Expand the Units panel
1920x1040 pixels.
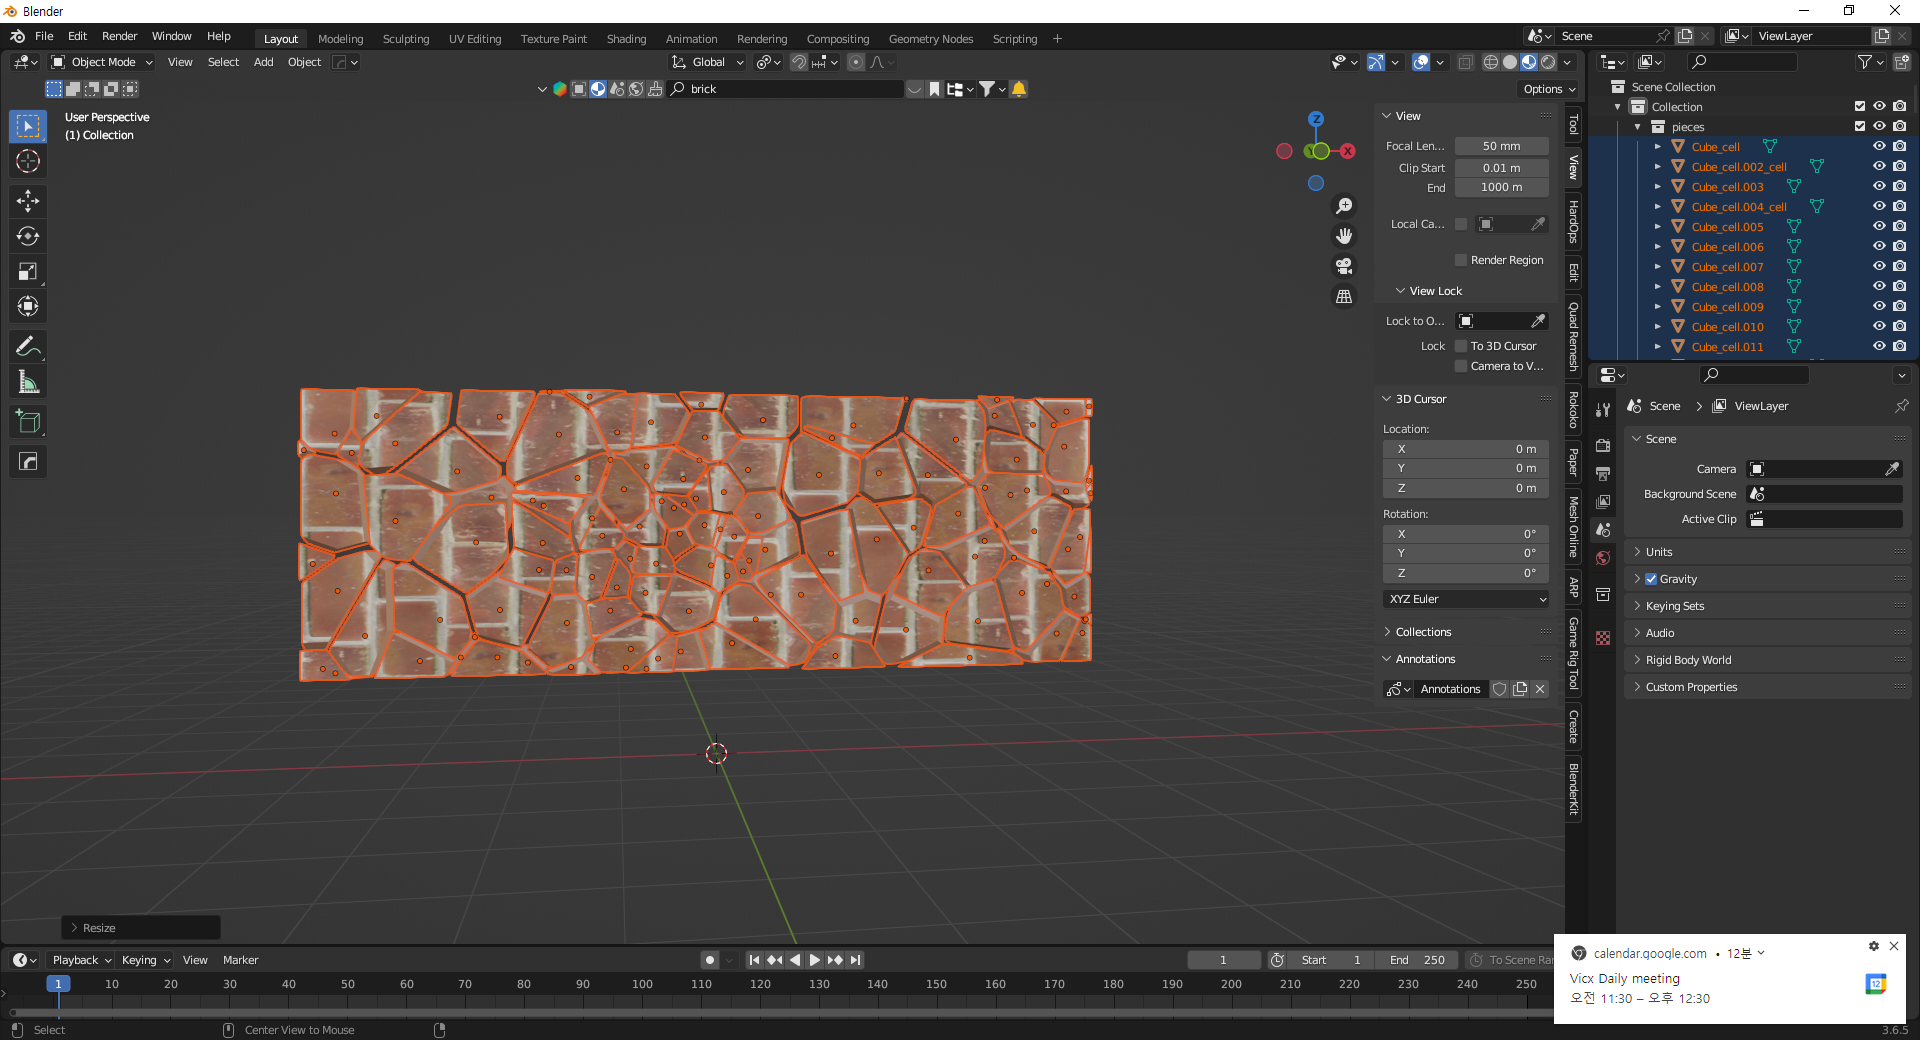click(x=1659, y=552)
